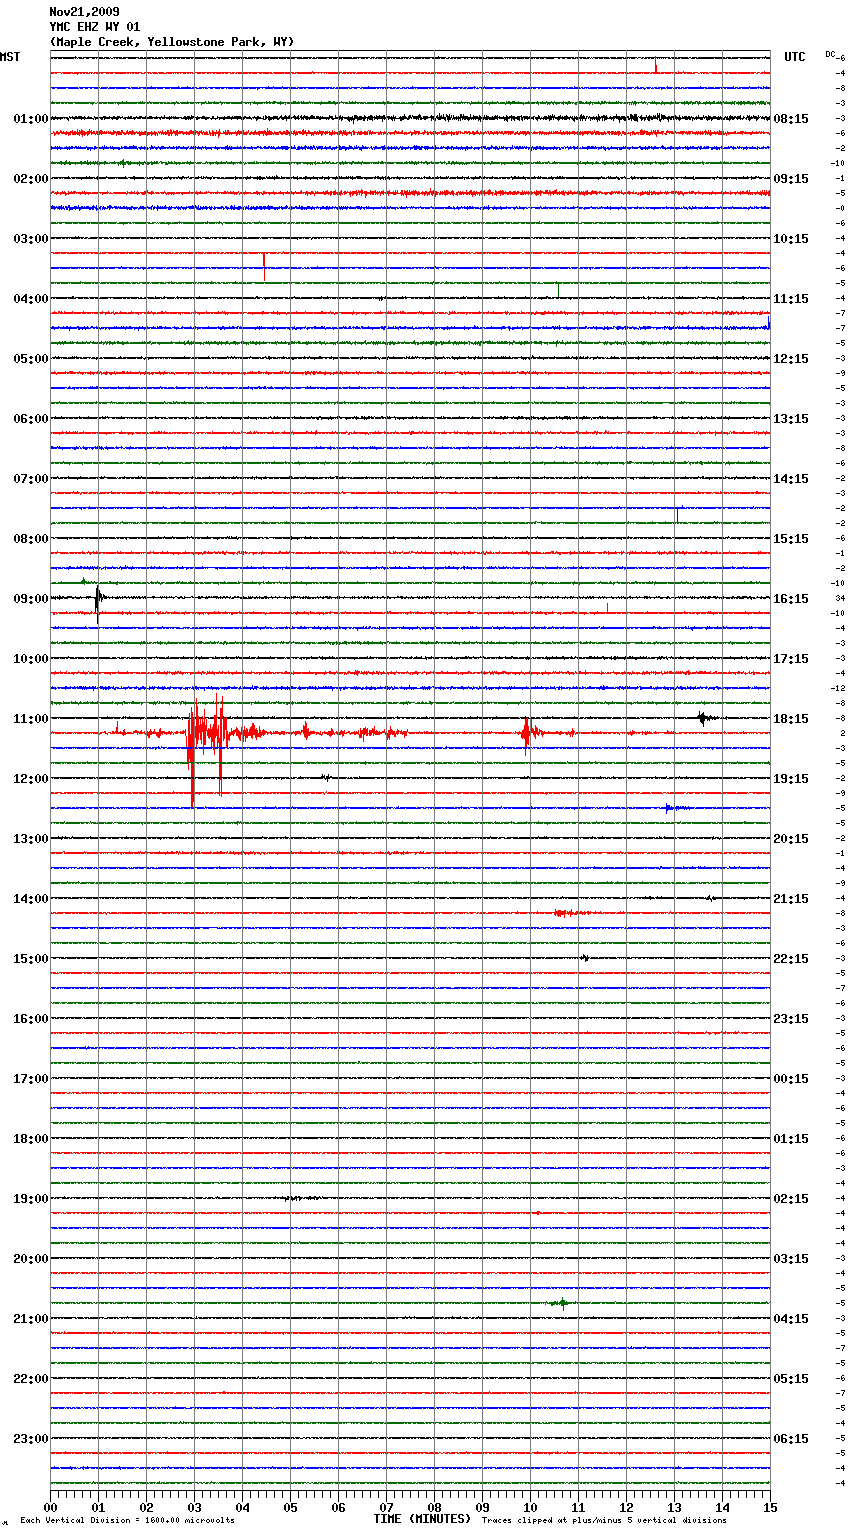Click the 18:15 UTC time label

point(791,719)
